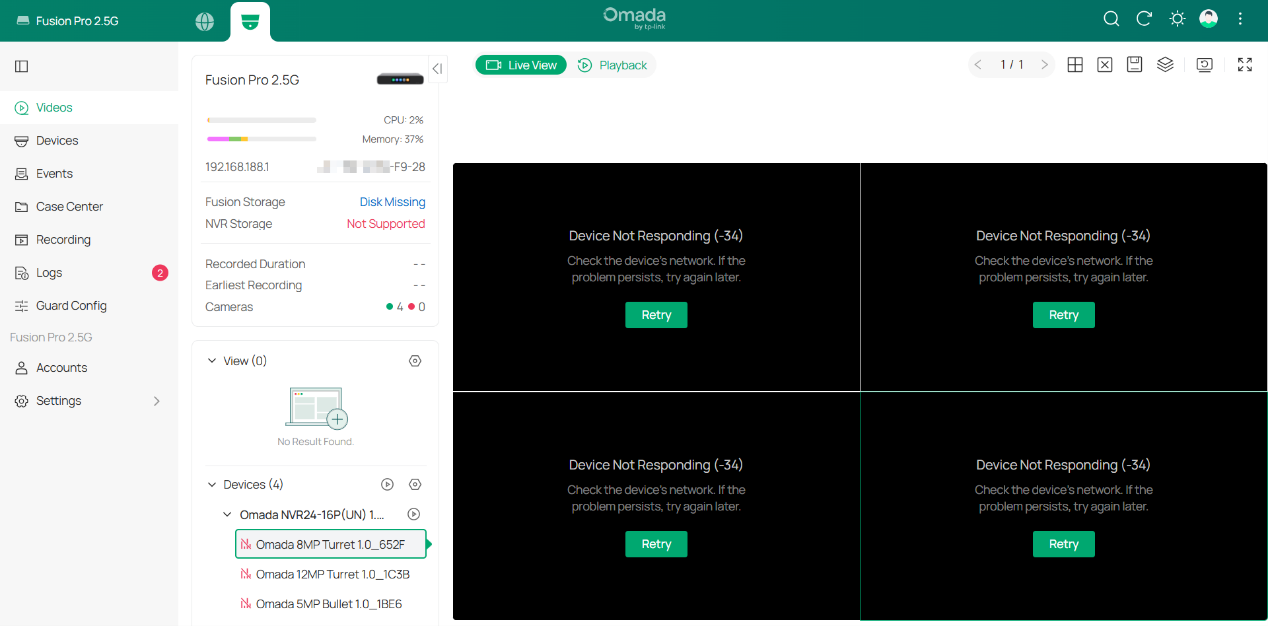This screenshot has width=1268, height=626.
Task: Select the Omada 12MP Turret 1.0_1C3B camera
Action: (x=331, y=574)
